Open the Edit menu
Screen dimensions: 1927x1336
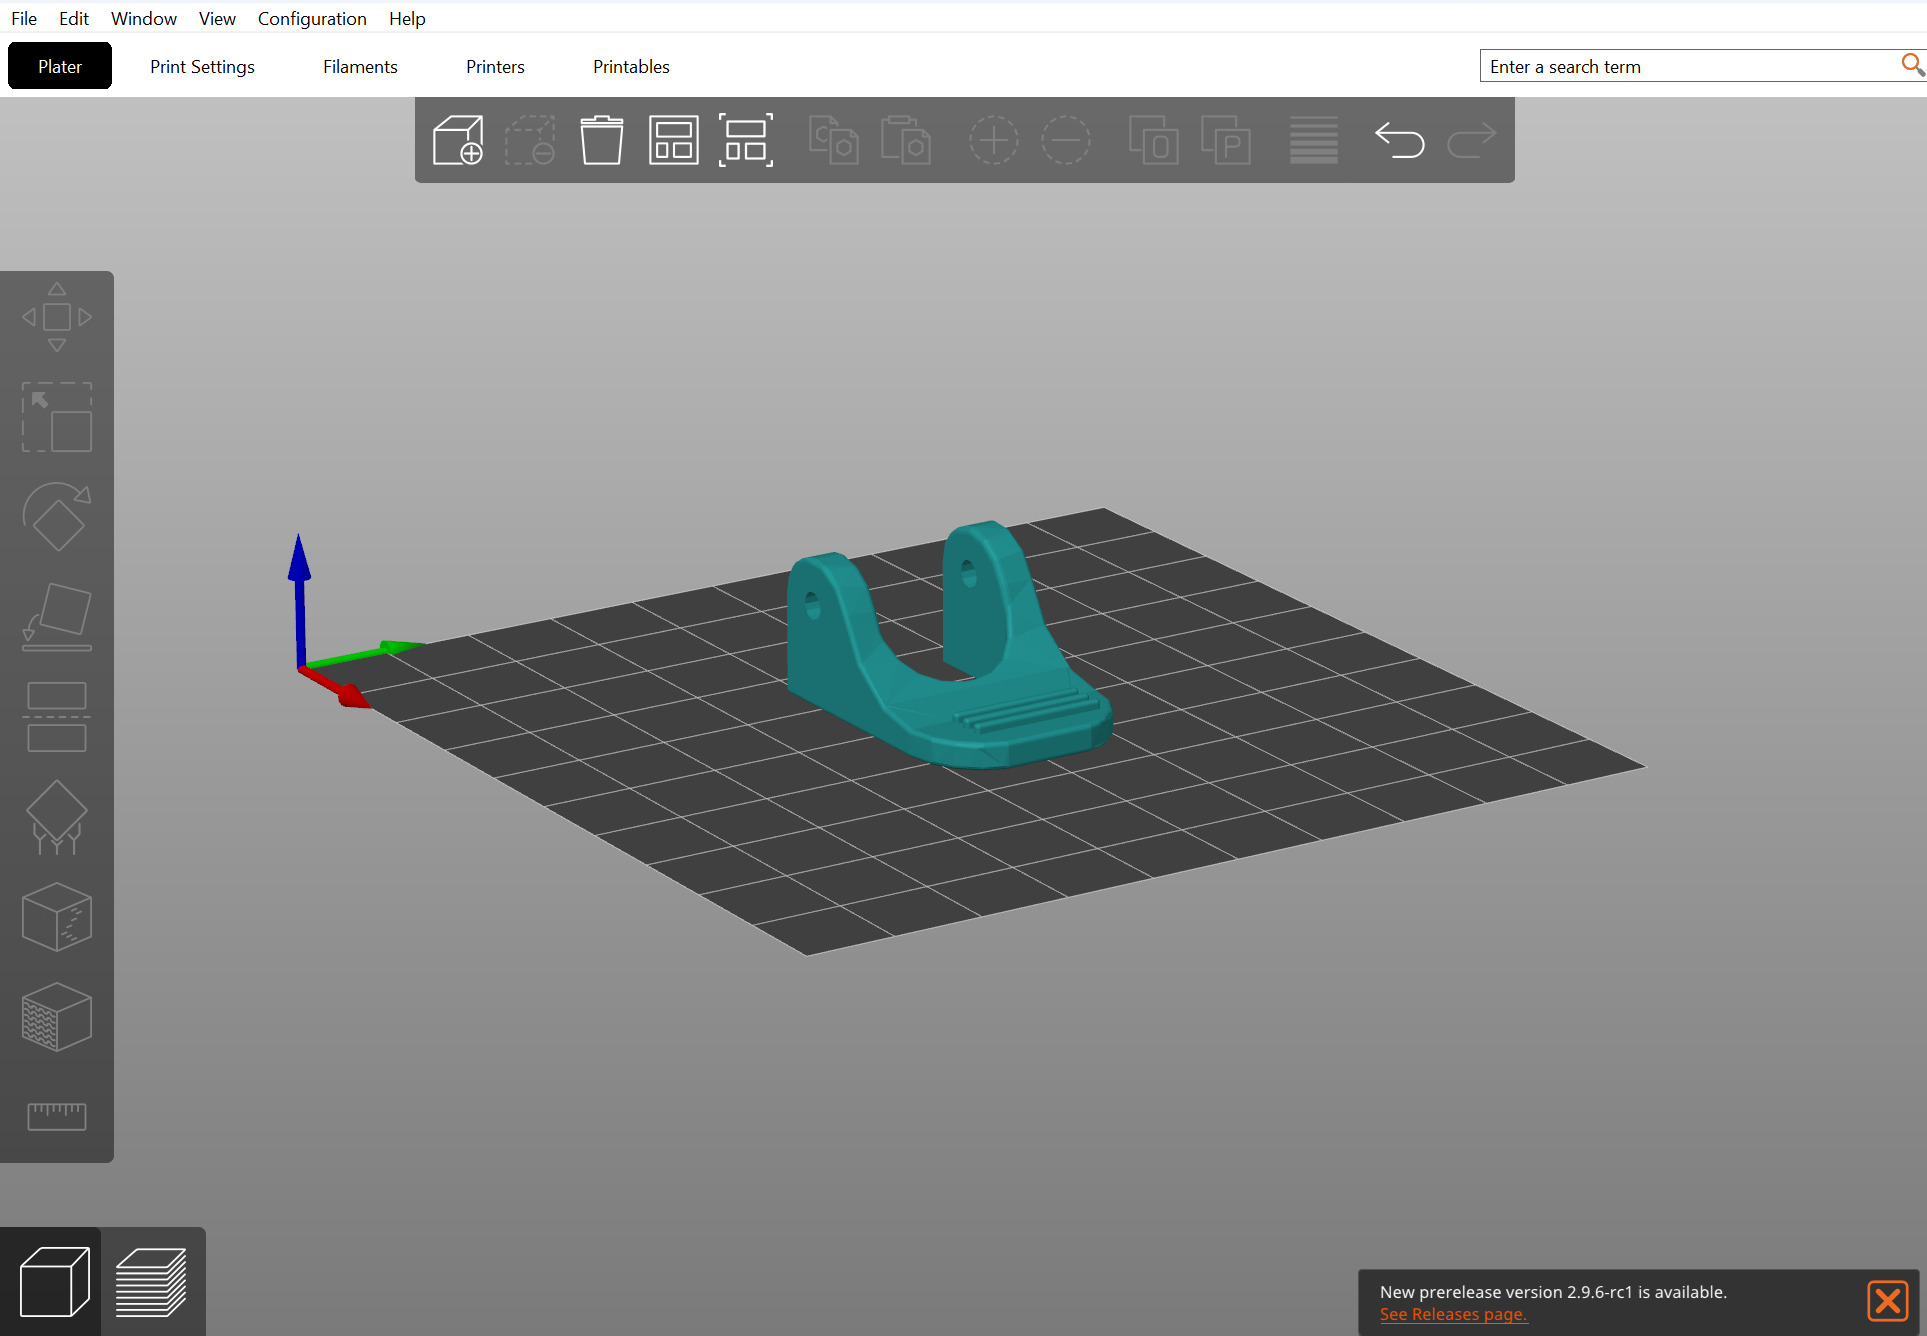point(74,18)
